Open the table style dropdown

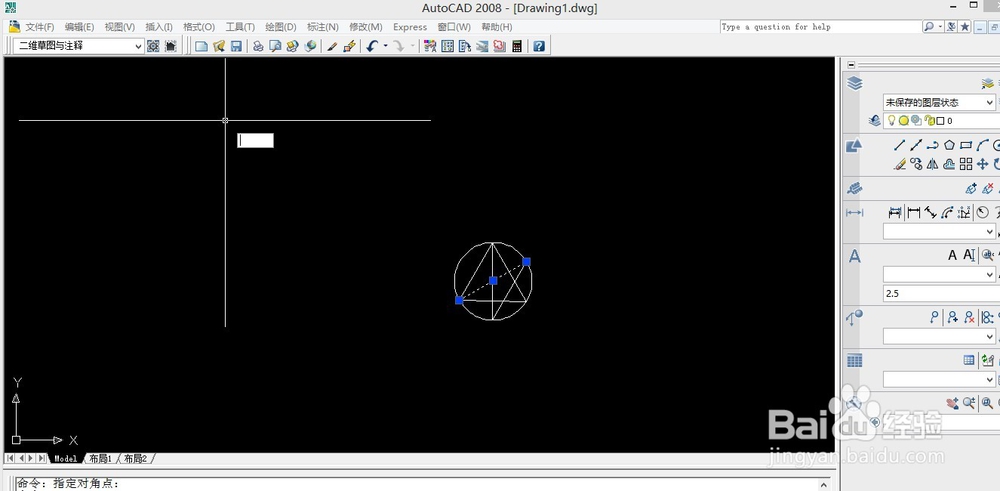[x=939, y=379]
